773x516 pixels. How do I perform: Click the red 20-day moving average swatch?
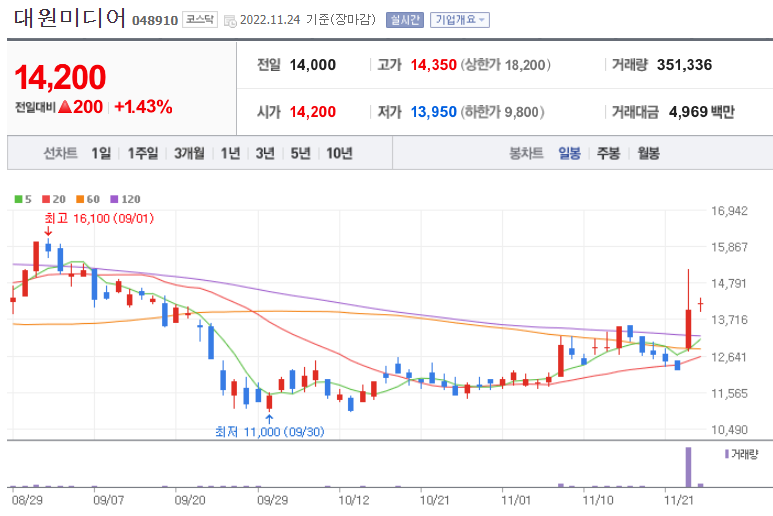click(x=46, y=199)
